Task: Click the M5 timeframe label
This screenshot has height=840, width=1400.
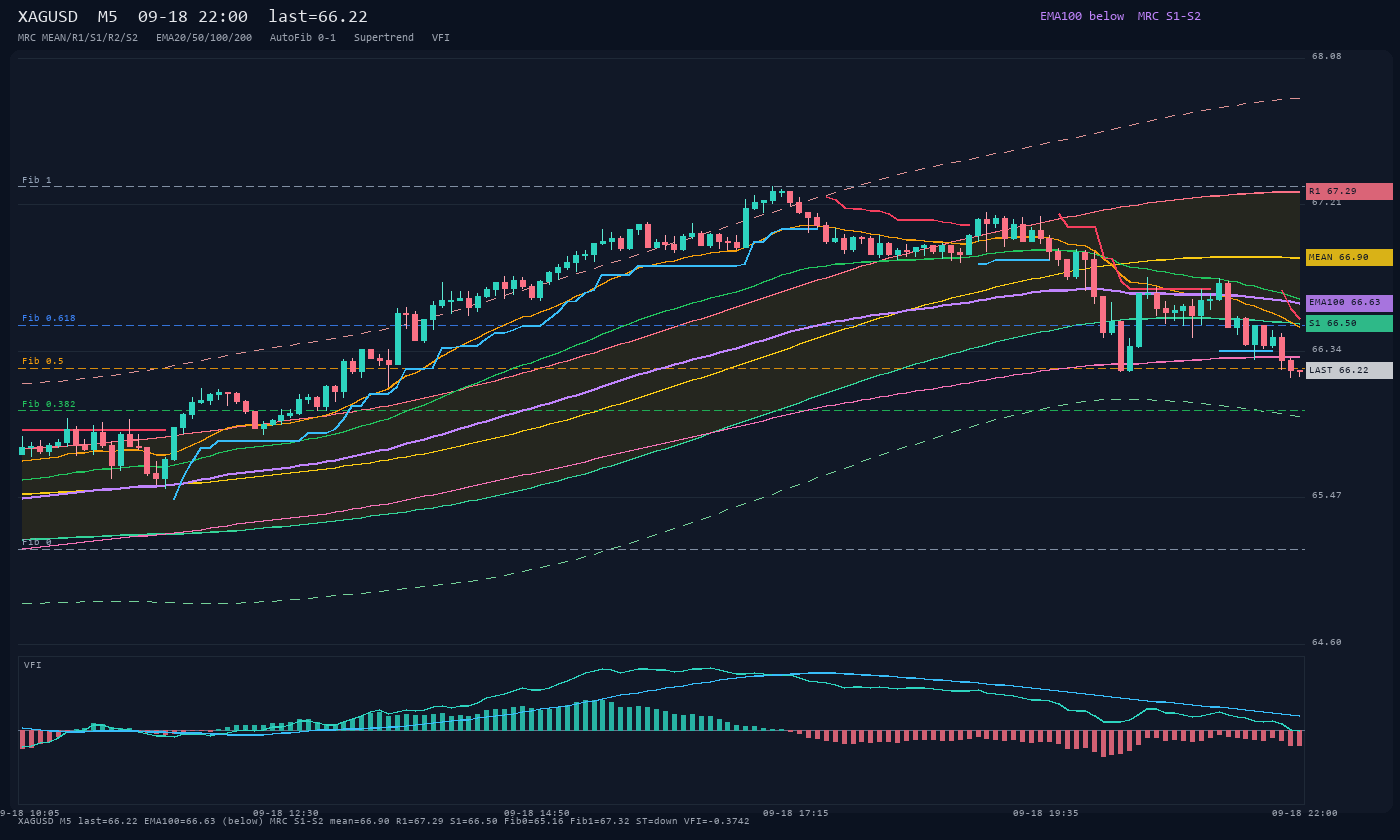Action: click(108, 17)
